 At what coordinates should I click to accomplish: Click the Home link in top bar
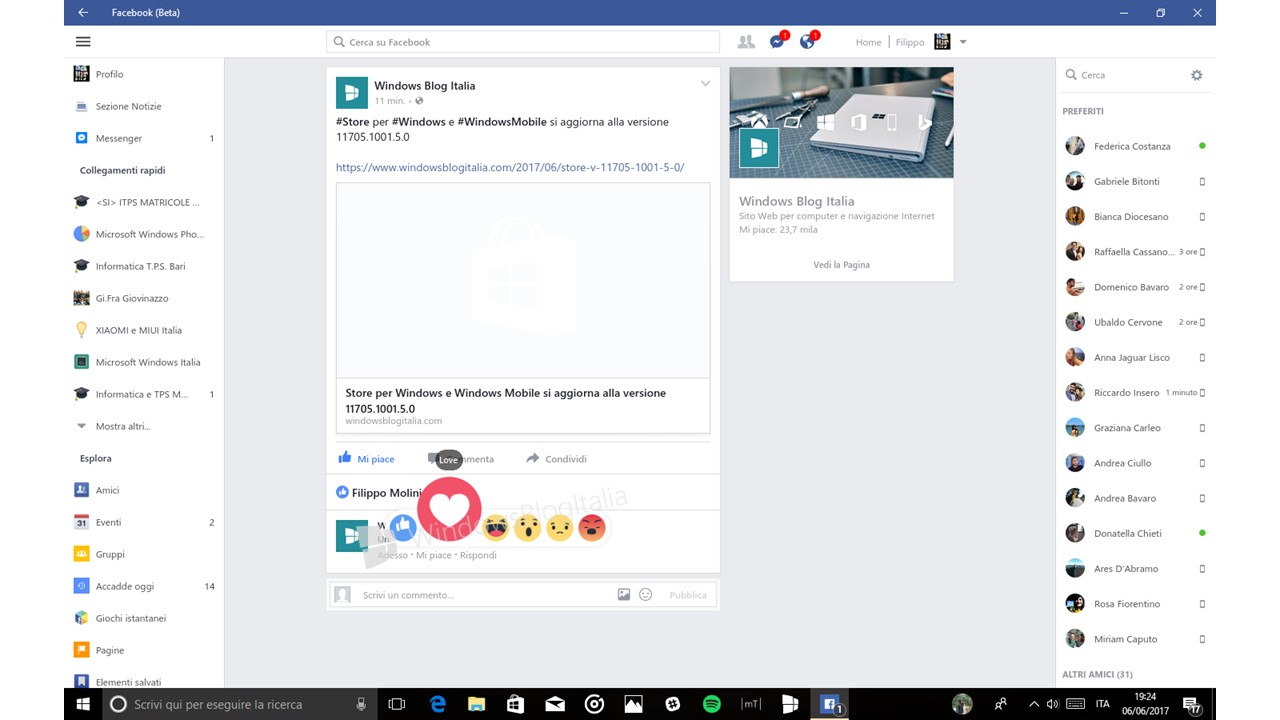pos(868,42)
